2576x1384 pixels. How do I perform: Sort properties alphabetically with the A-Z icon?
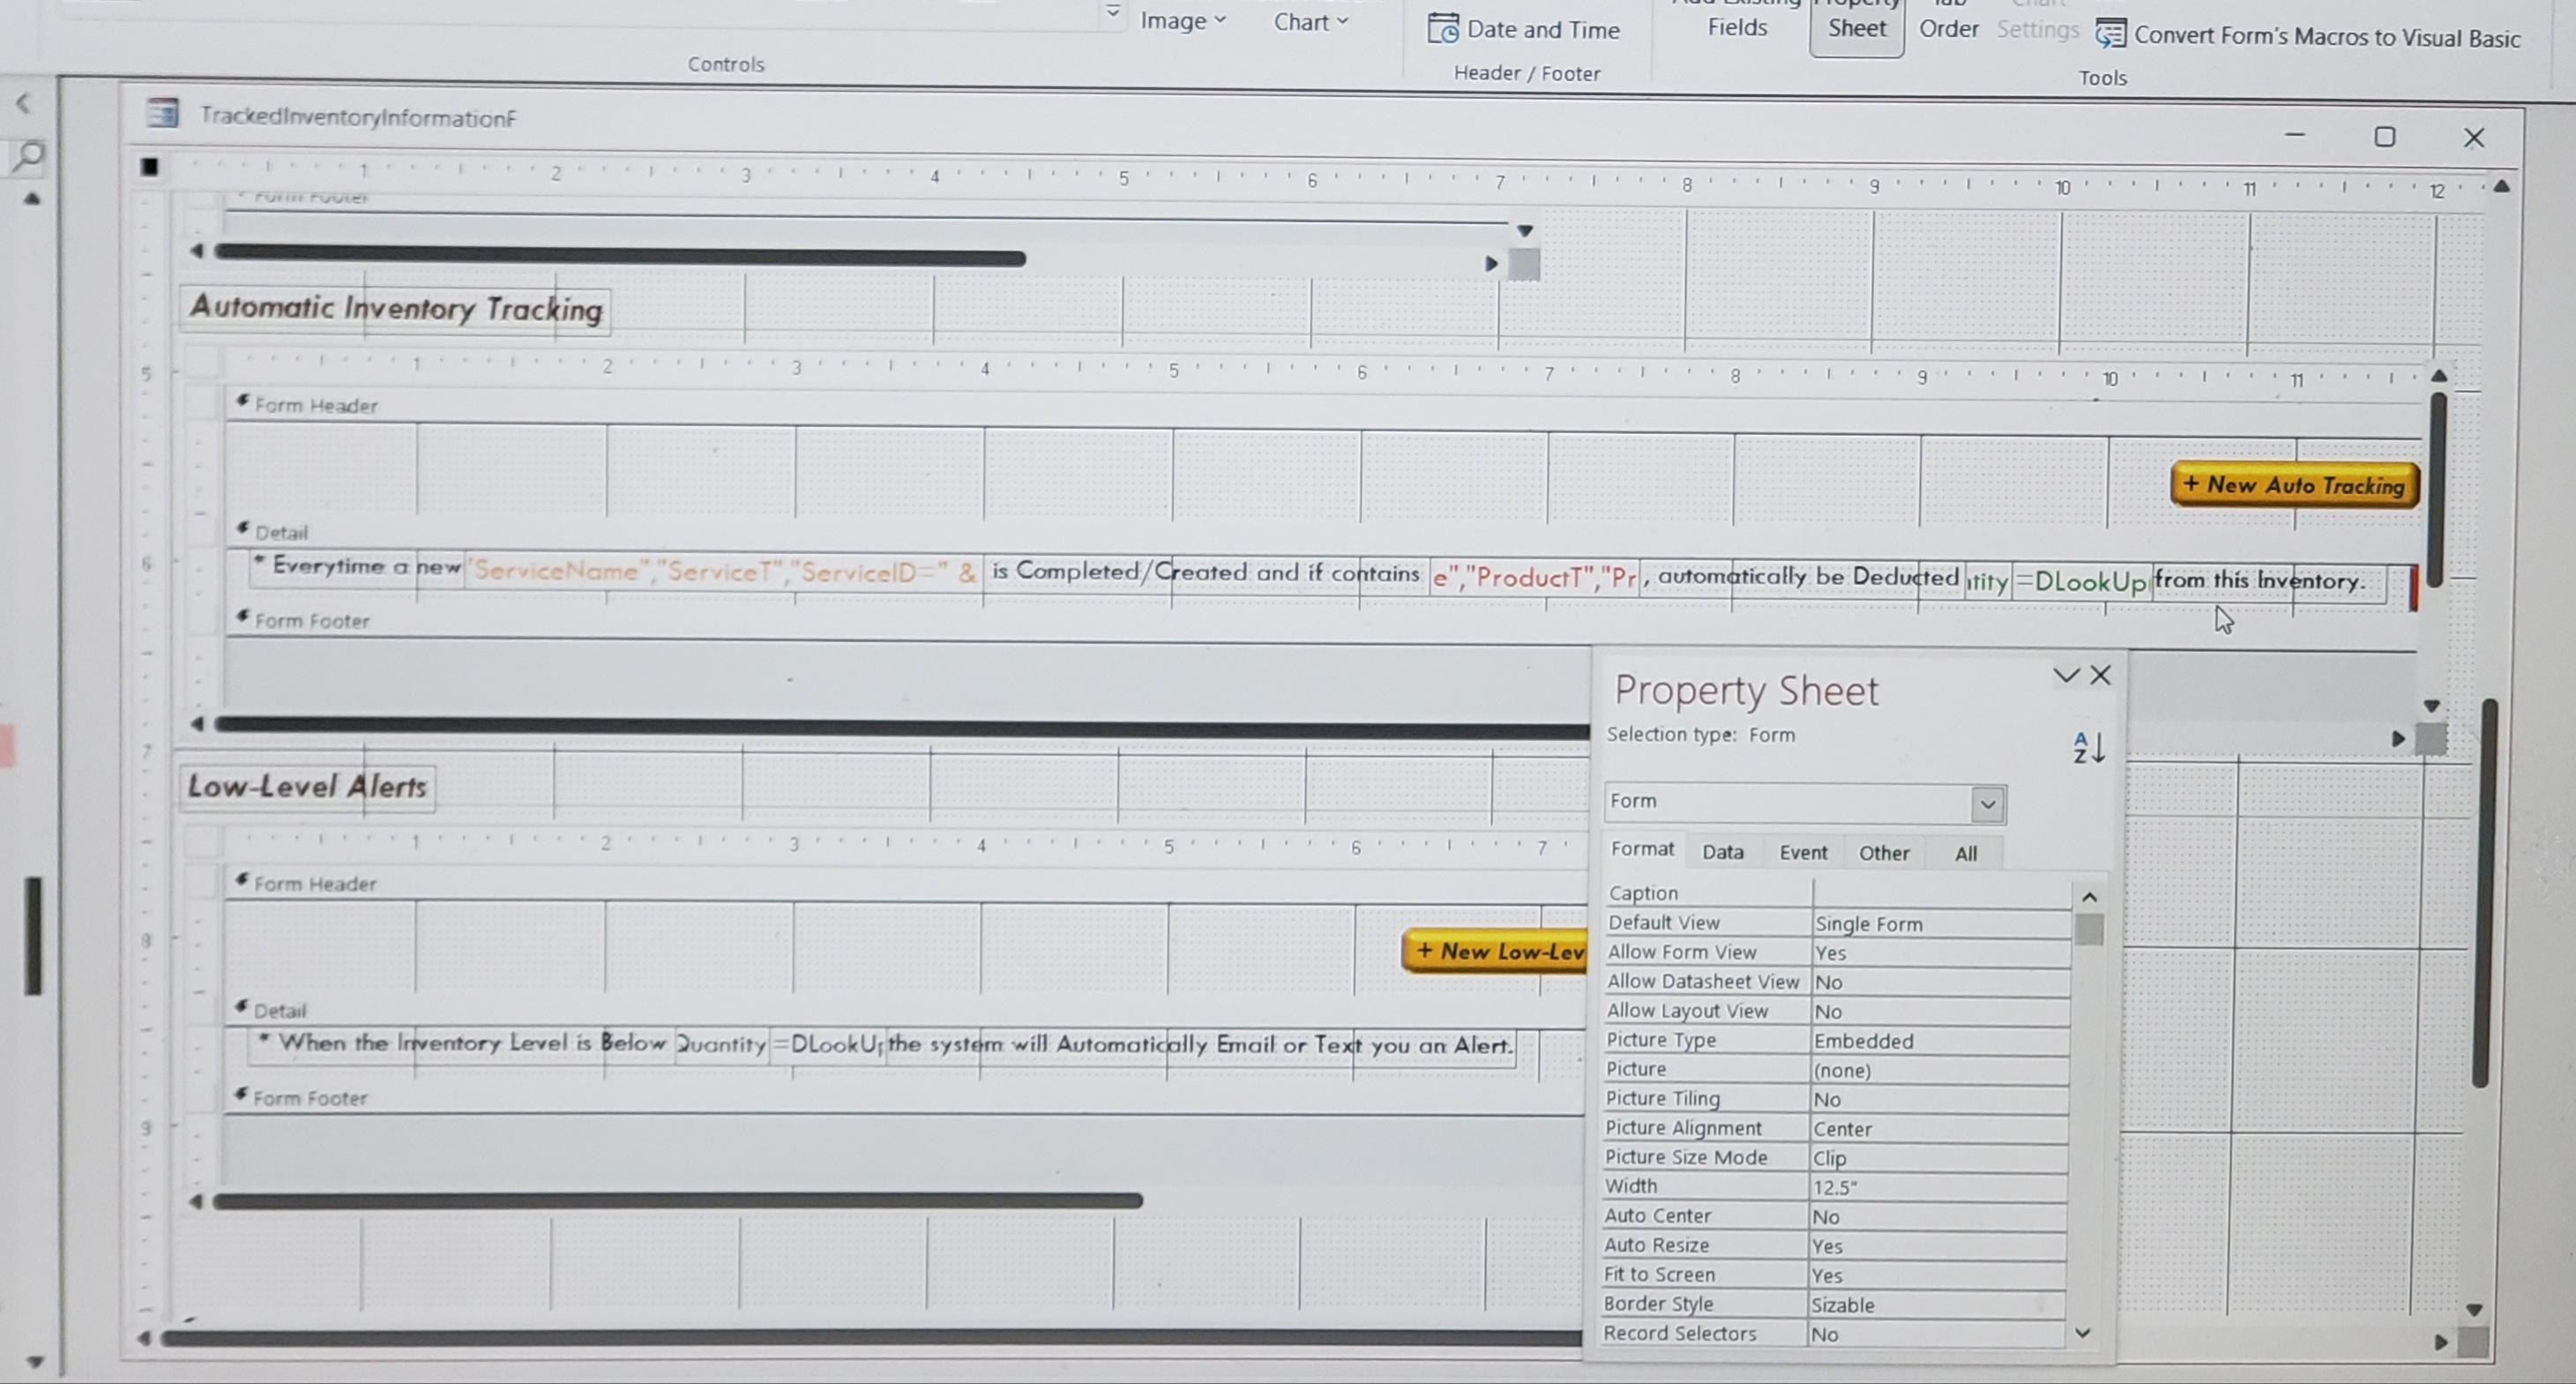point(2087,747)
